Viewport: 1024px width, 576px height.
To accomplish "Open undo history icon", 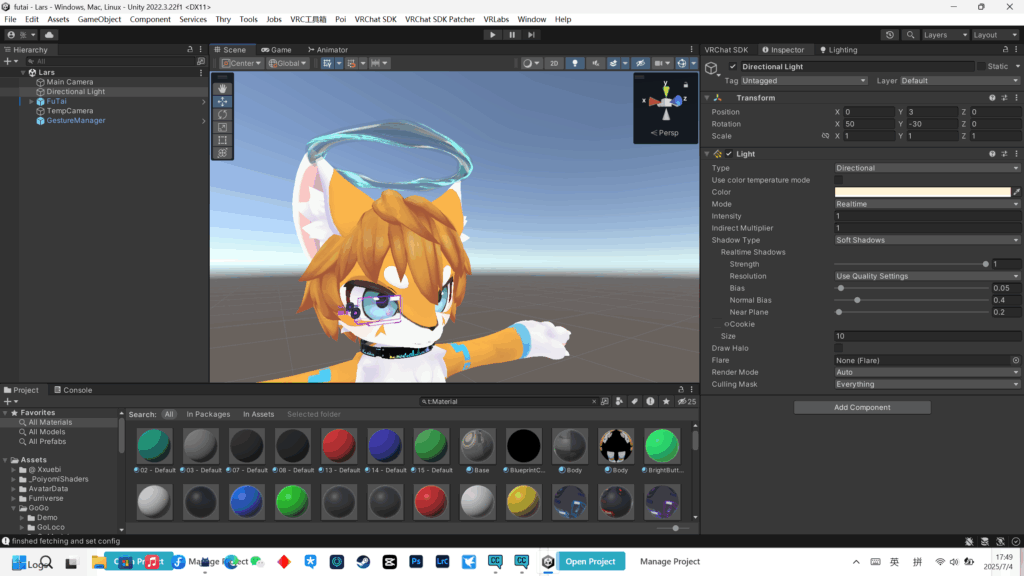I will pyautogui.click(x=889, y=35).
